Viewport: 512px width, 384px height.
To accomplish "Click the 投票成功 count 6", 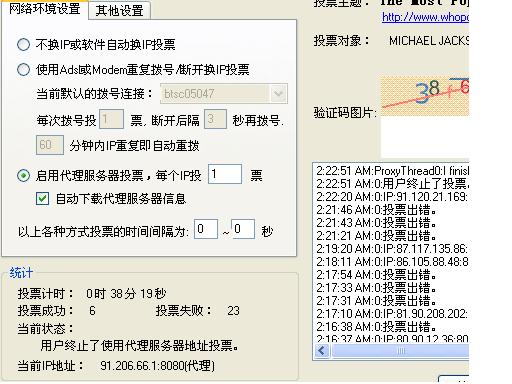I will (x=92, y=311).
